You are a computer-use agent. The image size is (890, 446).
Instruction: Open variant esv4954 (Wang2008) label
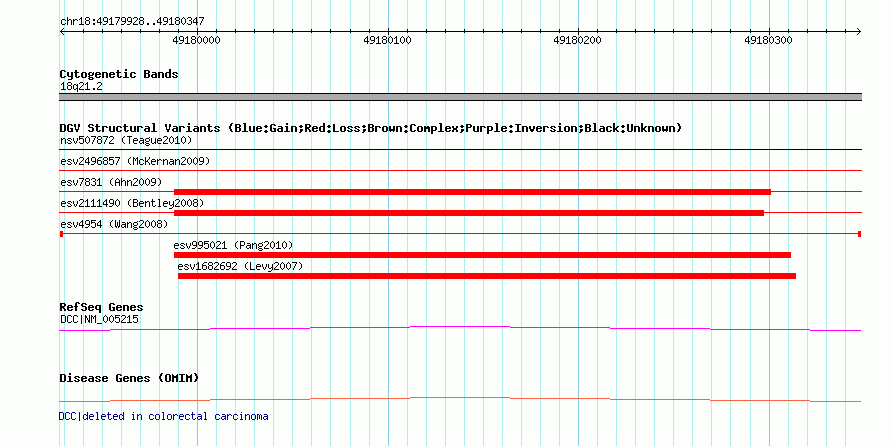tap(114, 225)
